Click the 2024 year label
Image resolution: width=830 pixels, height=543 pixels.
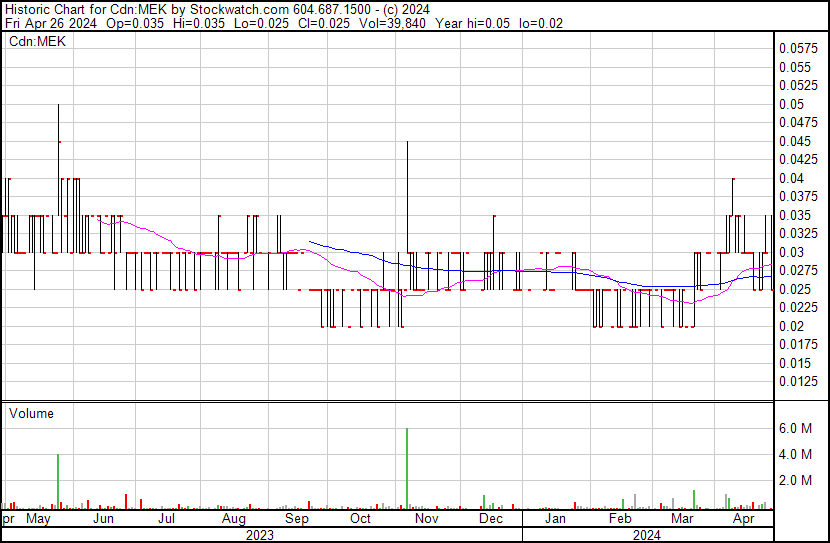(648, 535)
